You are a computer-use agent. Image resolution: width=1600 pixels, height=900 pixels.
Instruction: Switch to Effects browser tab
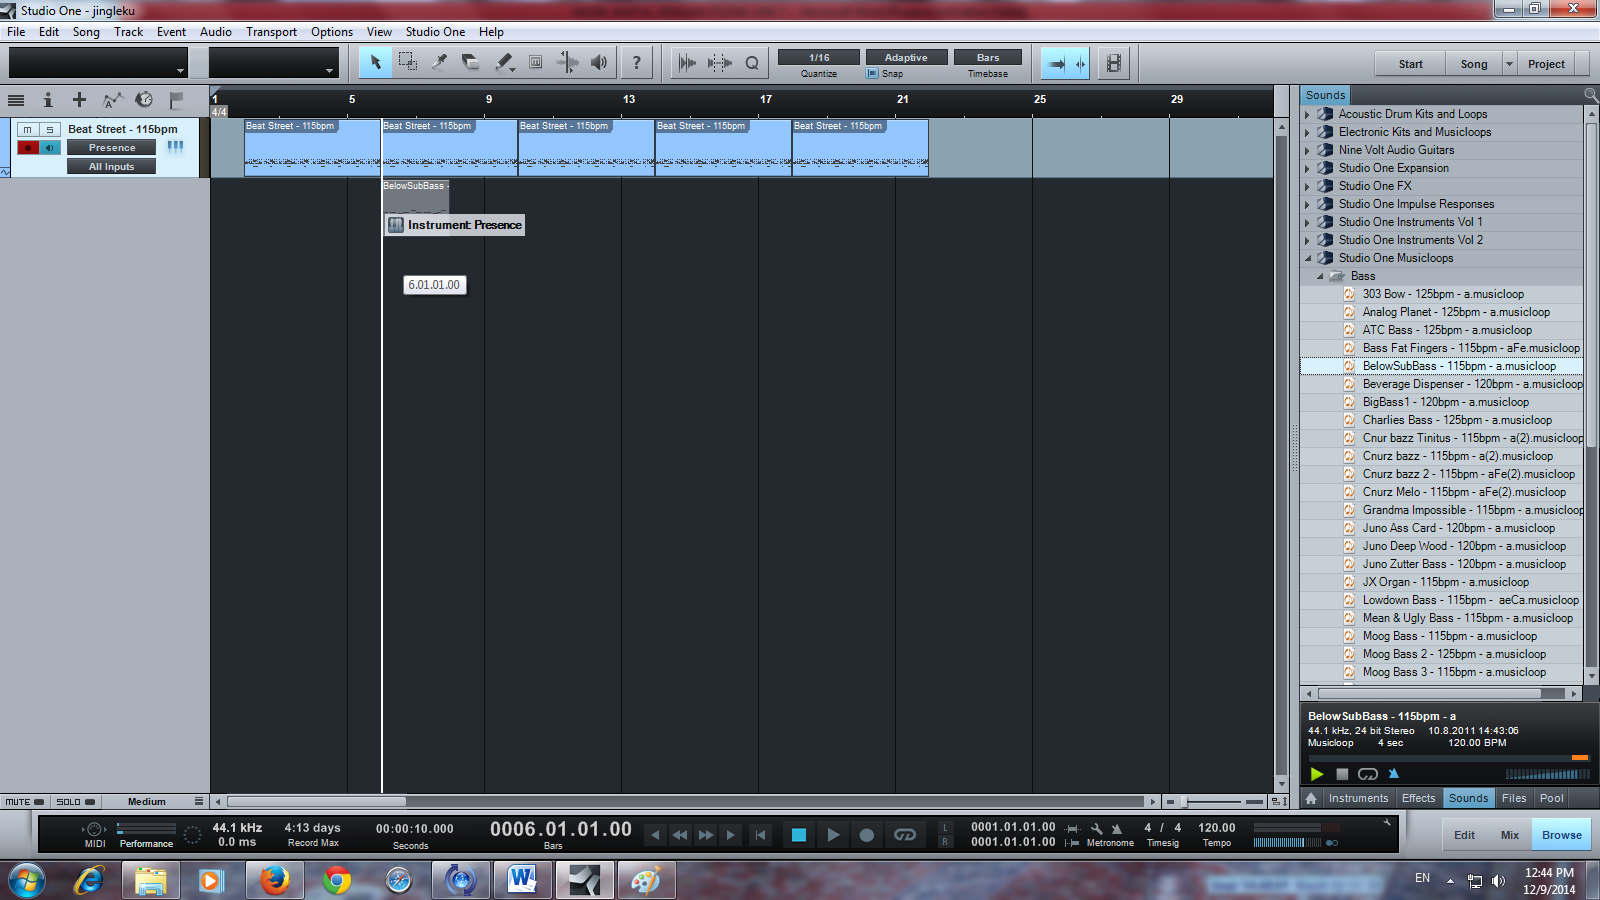pyautogui.click(x=1418, y=798)
